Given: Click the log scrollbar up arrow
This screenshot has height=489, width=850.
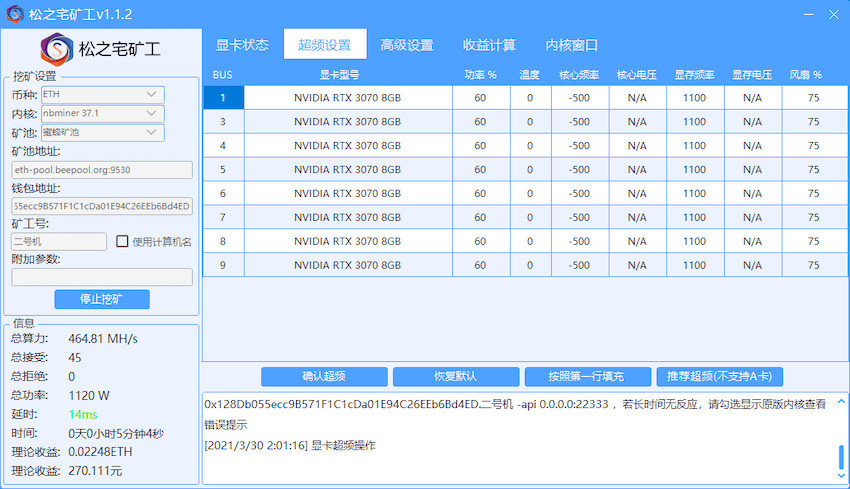Looking at the screenshot, I should point(841,402).
